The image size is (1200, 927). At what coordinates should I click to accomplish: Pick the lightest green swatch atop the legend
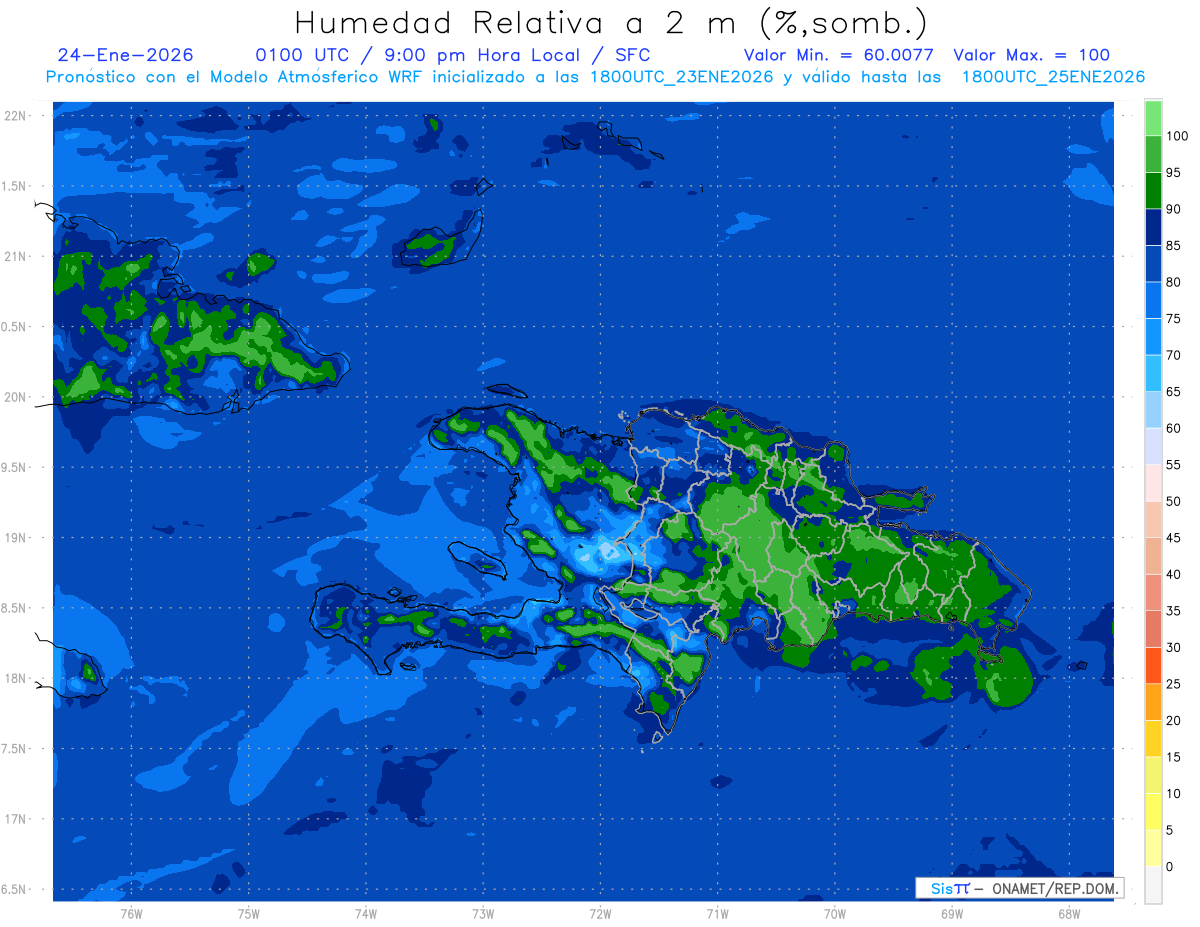(1153, 118)
